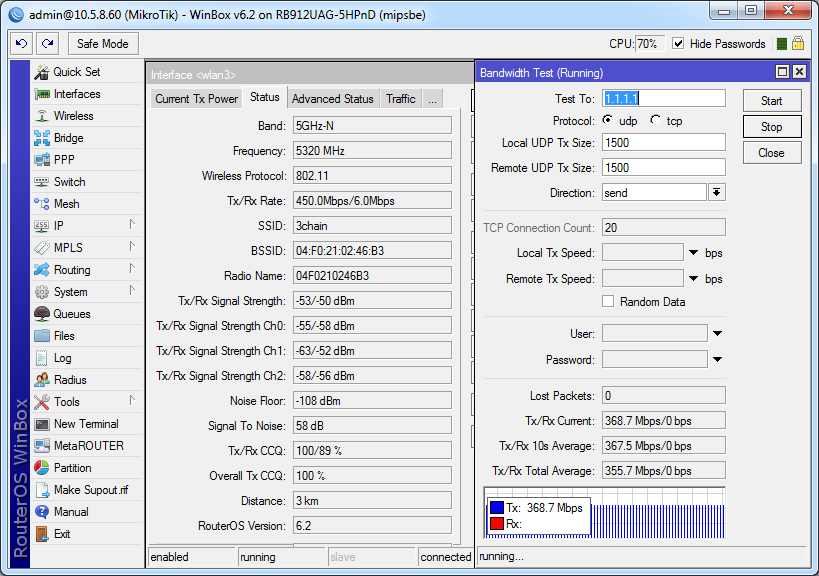The image size is (819, 576).
Task: Click the User input field
Action: point(655,334)
